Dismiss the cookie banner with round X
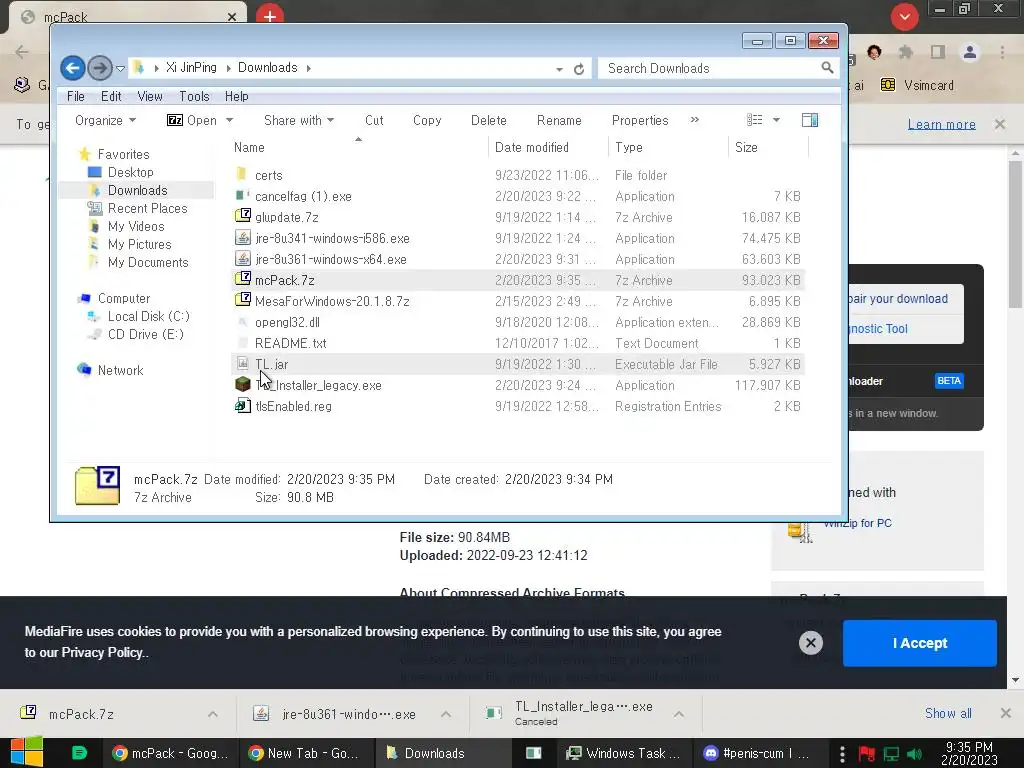Screen dimensions: 1024x768 pyautogui.click(x=810, y=643)
